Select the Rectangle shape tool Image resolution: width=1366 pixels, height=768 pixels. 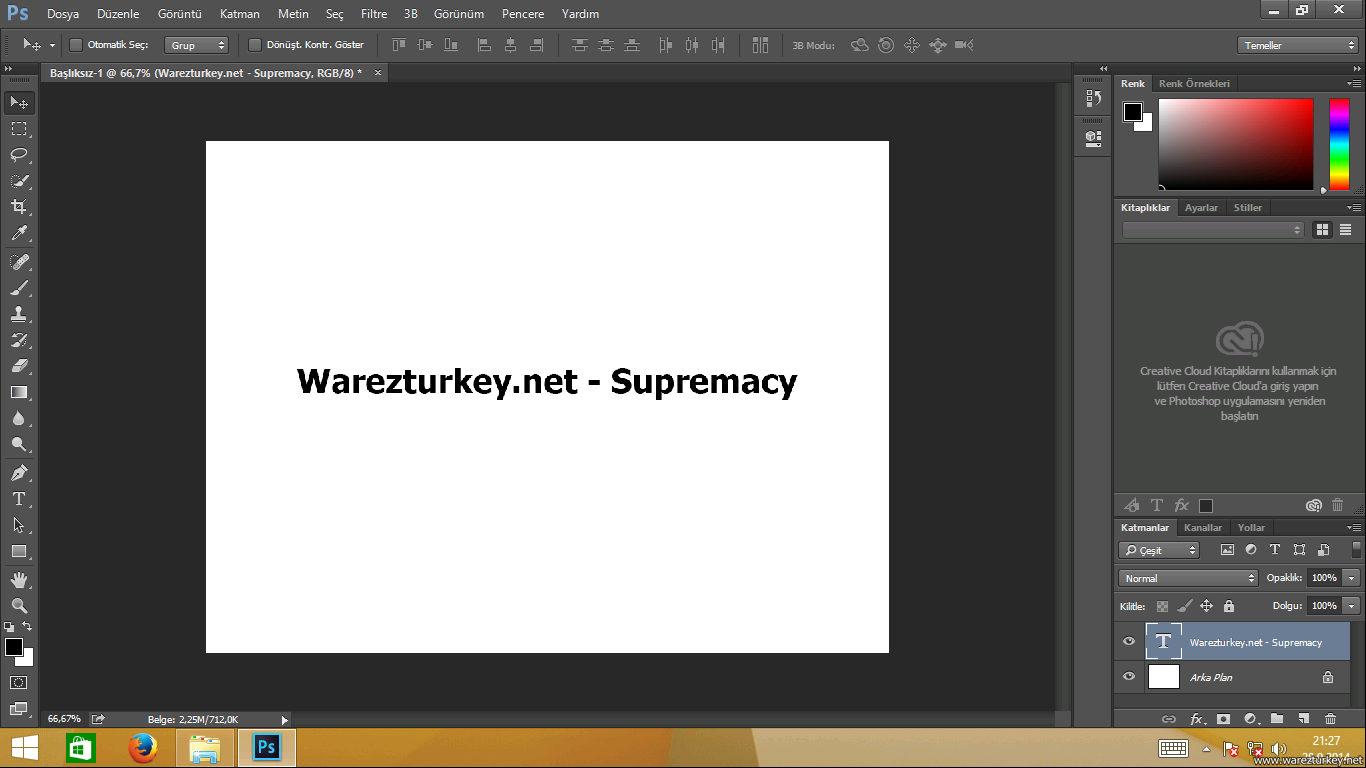click(19, 551)
